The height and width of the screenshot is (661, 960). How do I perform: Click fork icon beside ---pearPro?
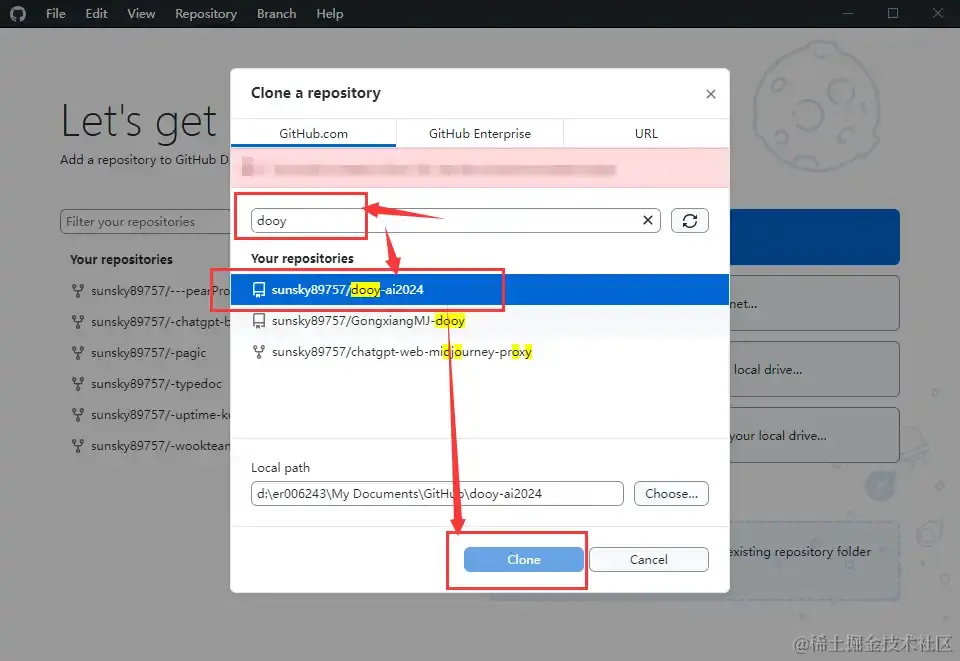[x=78, y=291]
